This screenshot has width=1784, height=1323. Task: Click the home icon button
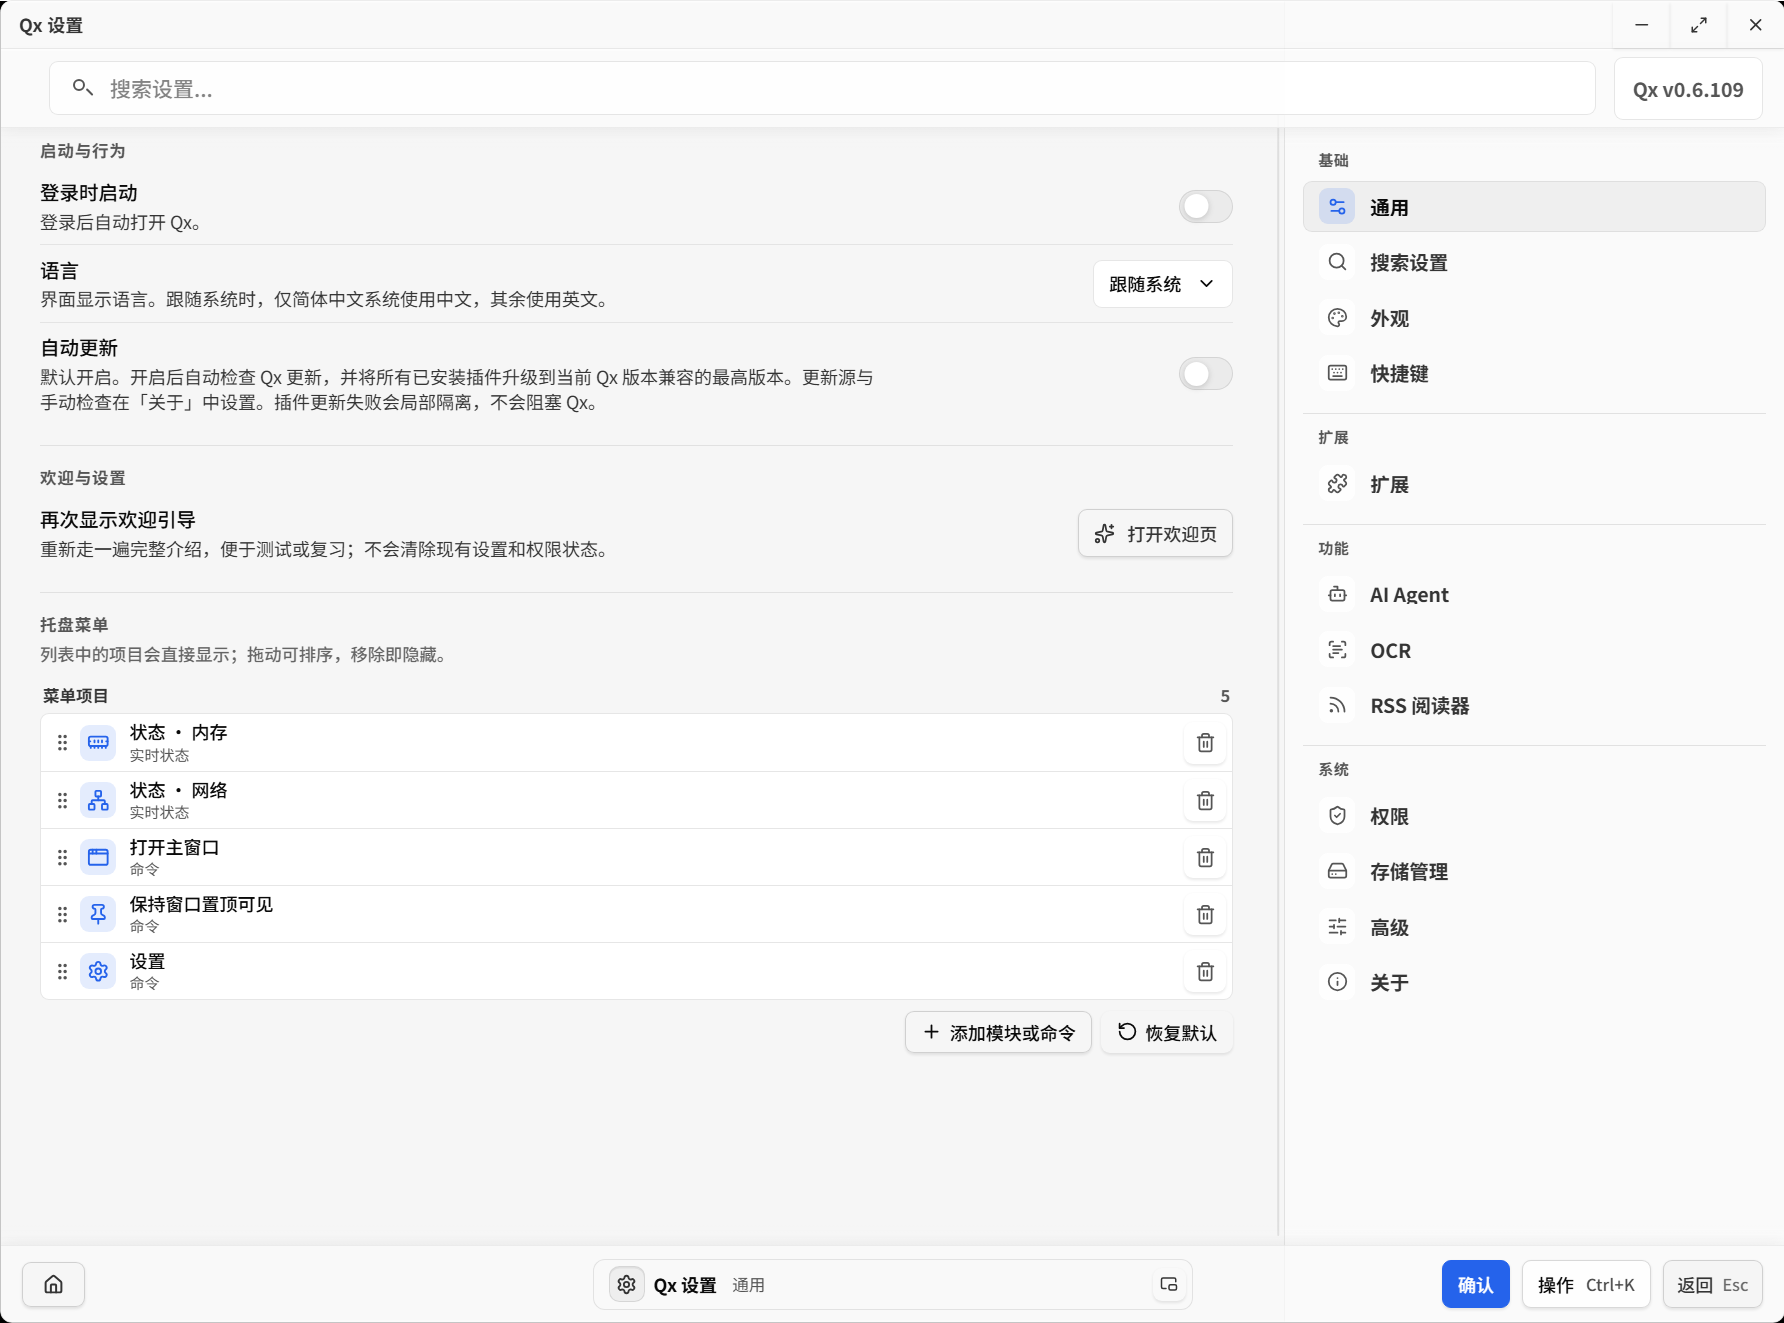54,1285
